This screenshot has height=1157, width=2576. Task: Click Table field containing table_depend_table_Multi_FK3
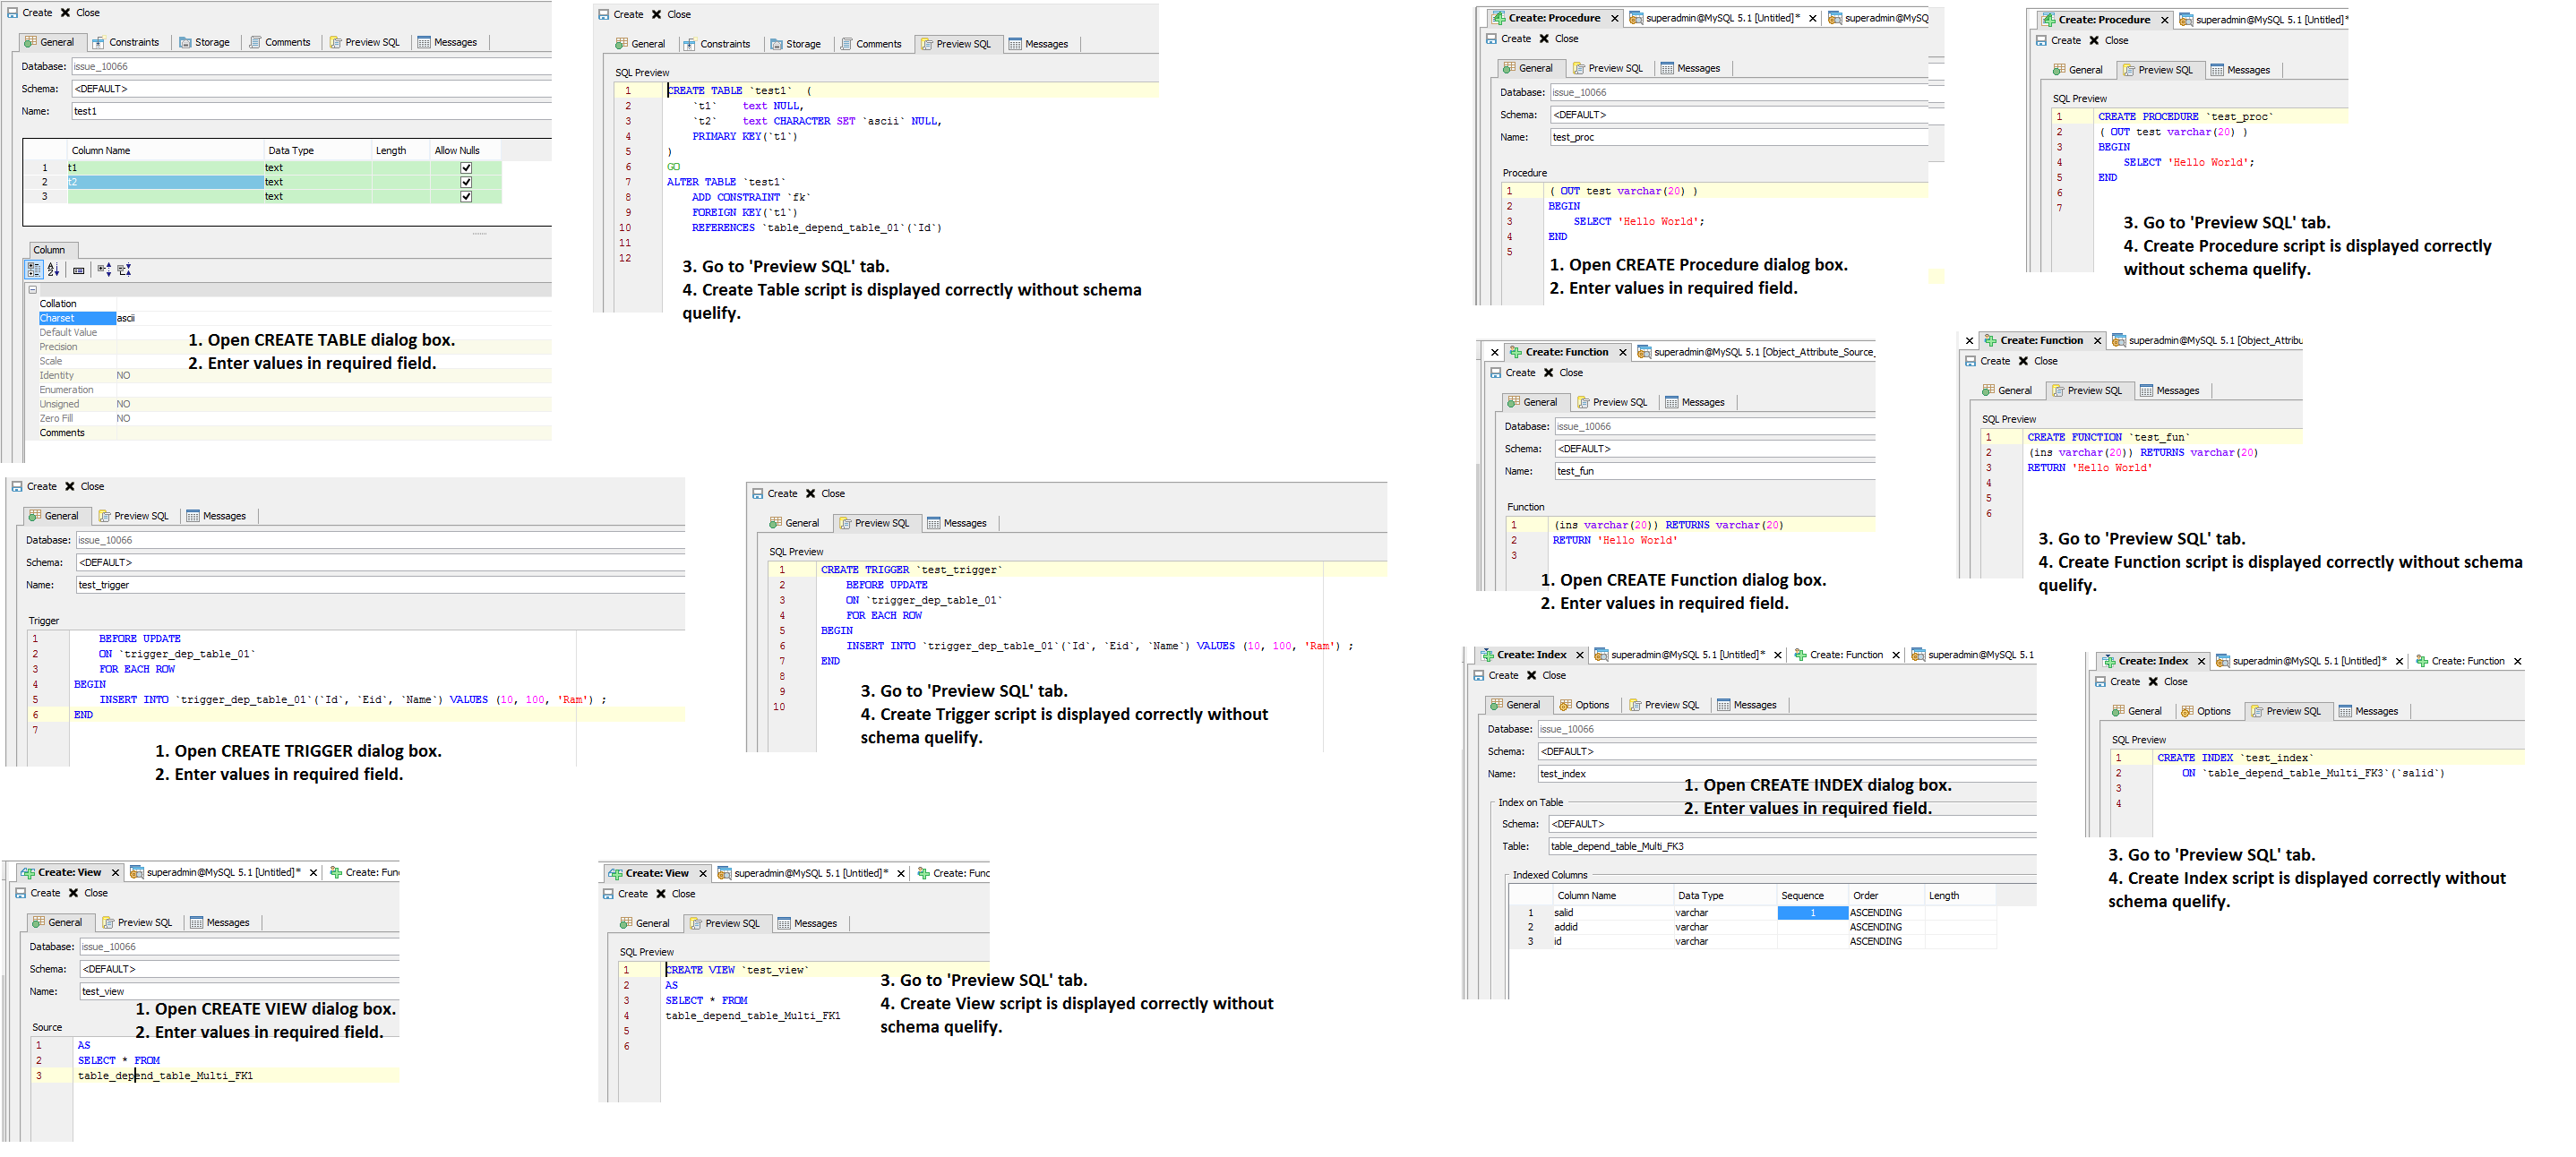(1792, 847)
